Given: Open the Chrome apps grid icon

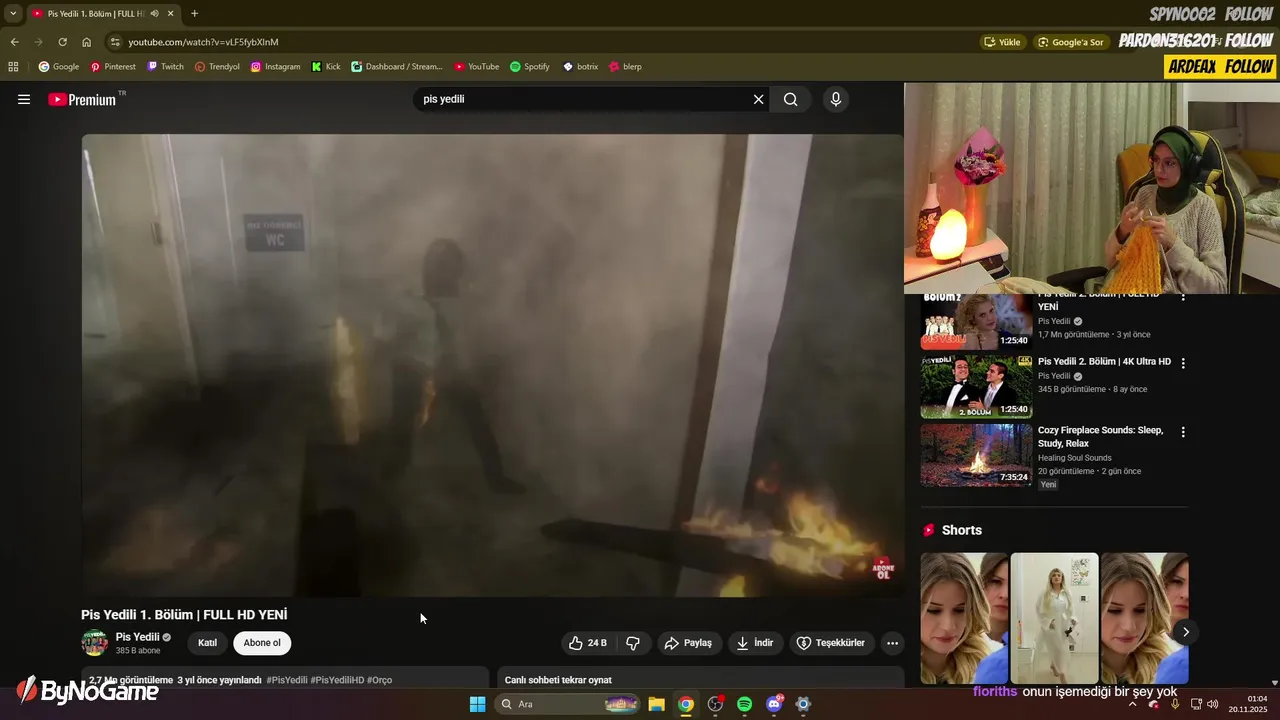Looking at the screenshot, I should (13, 67).
